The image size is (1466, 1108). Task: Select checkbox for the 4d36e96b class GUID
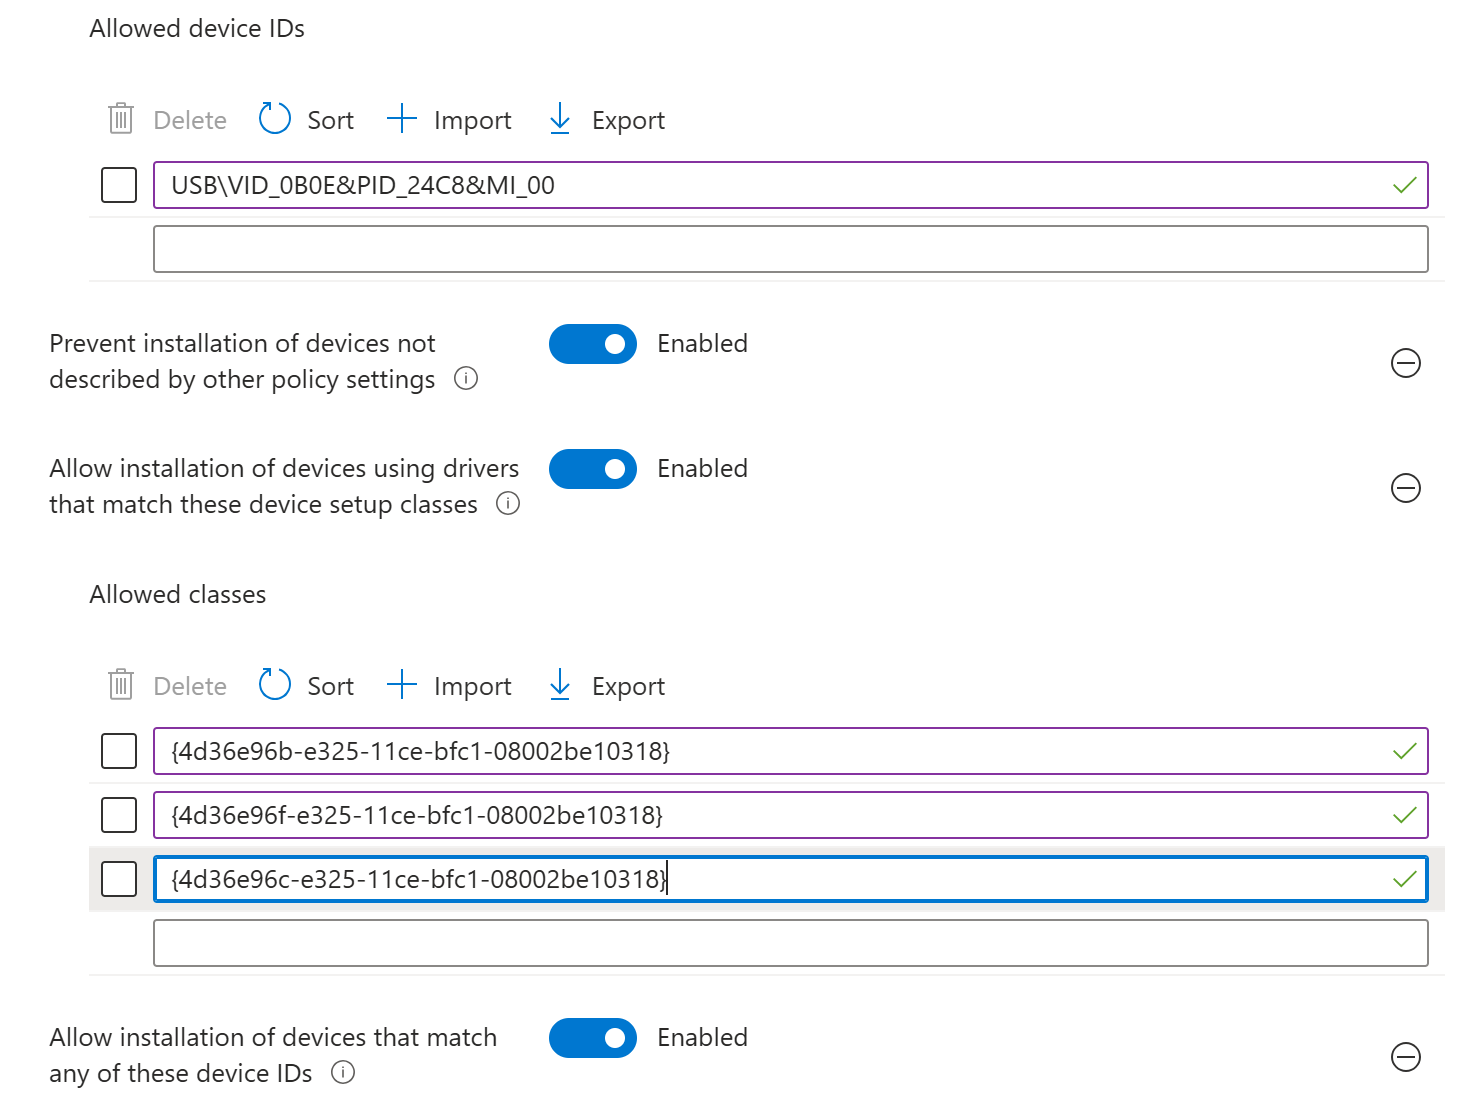click(x=119, y=751)
